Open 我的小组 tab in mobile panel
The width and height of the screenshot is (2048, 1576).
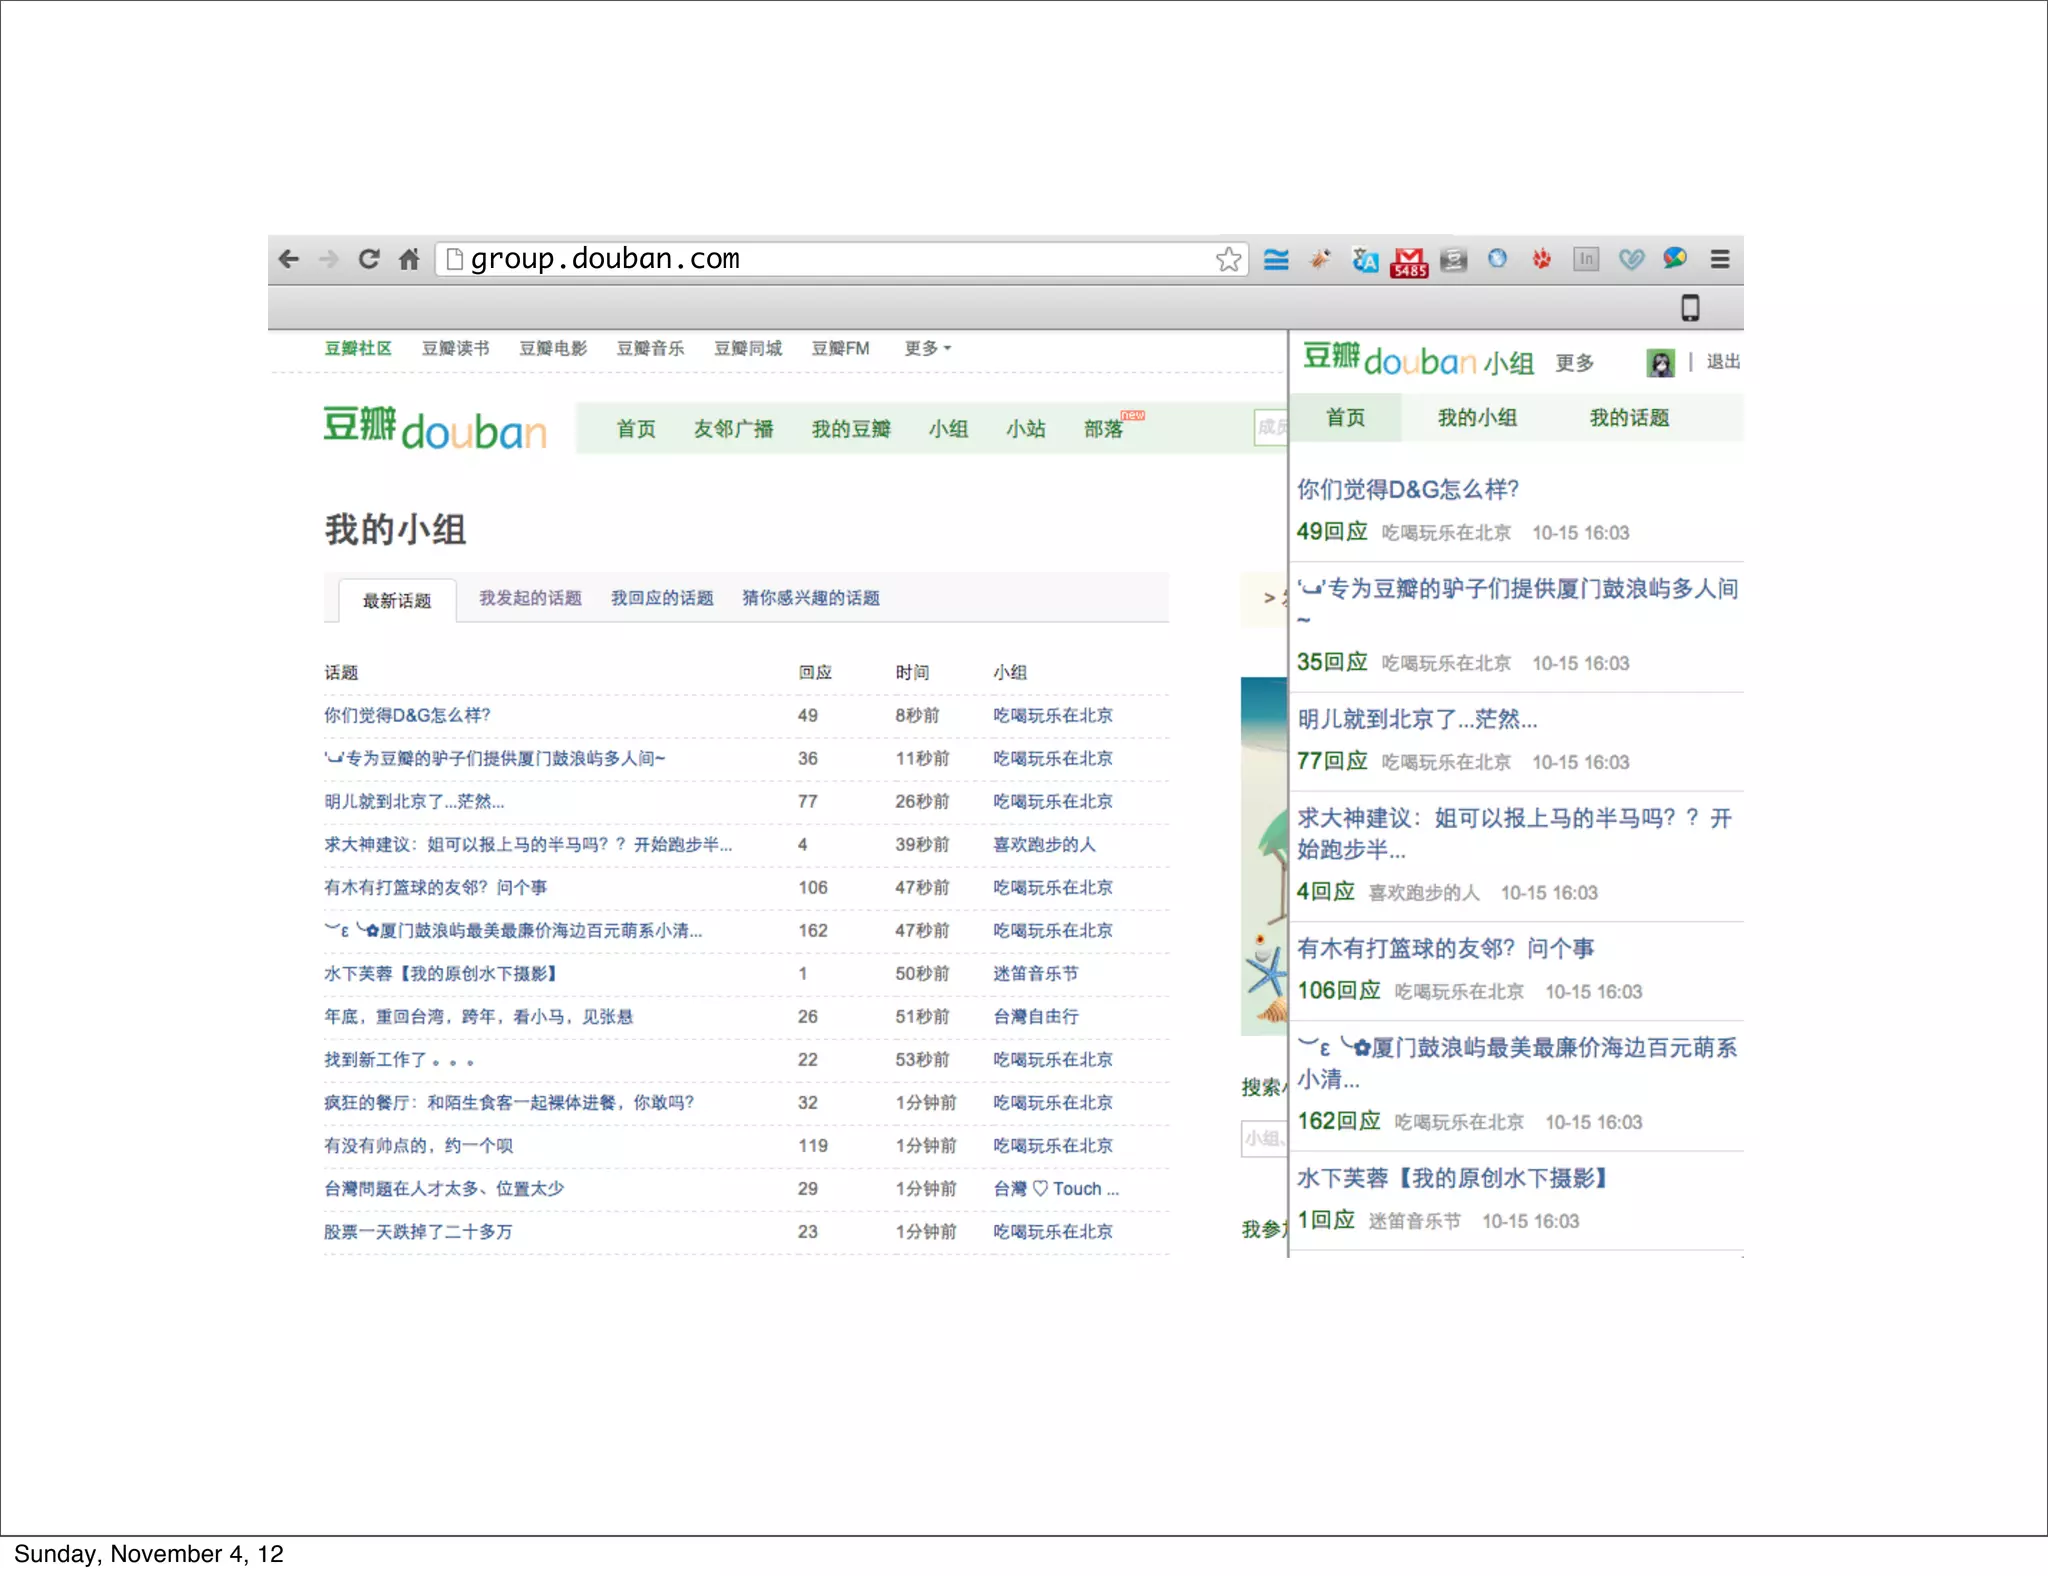tap(1477, 418)
